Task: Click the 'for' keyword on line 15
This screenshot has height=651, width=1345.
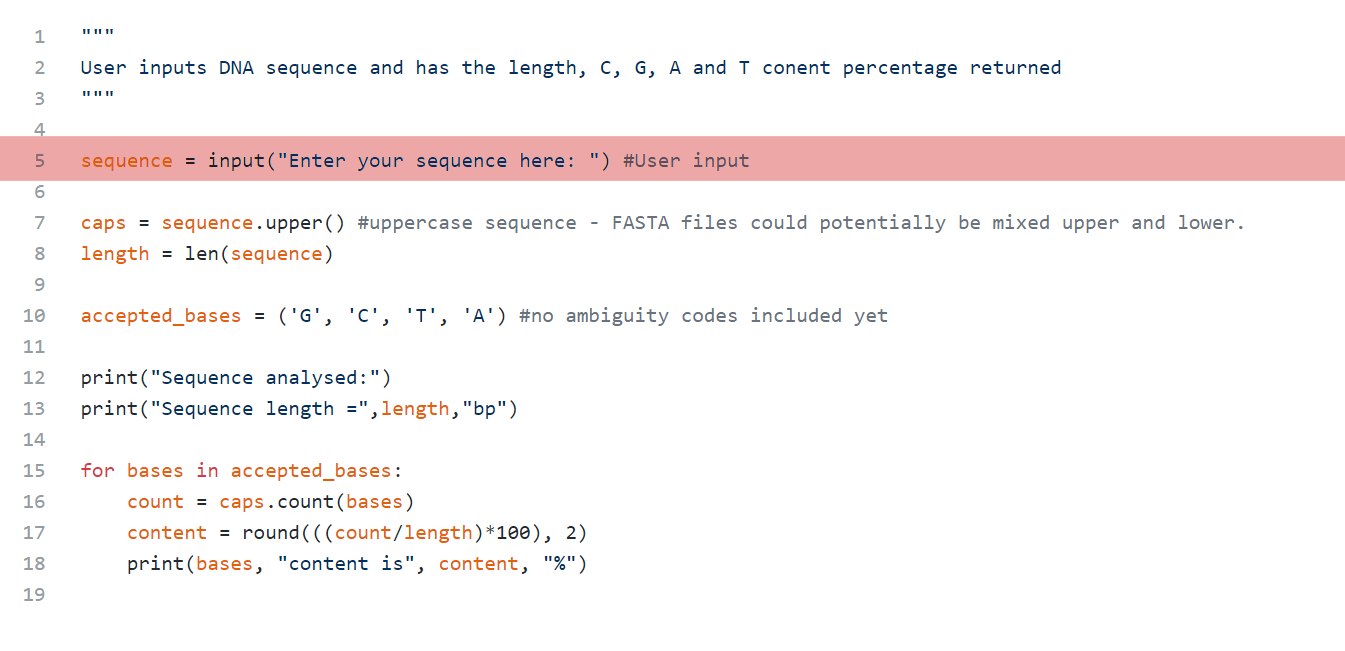Action: [98, 471]
